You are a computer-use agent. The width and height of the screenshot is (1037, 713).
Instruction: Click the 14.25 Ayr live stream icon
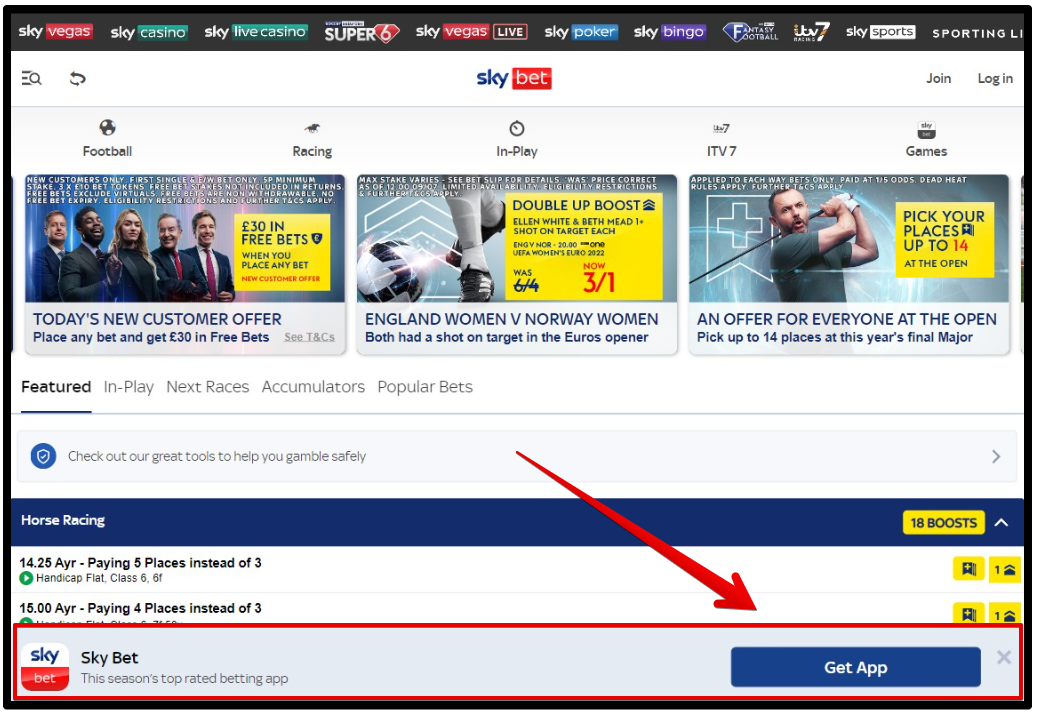click(26, 578)
